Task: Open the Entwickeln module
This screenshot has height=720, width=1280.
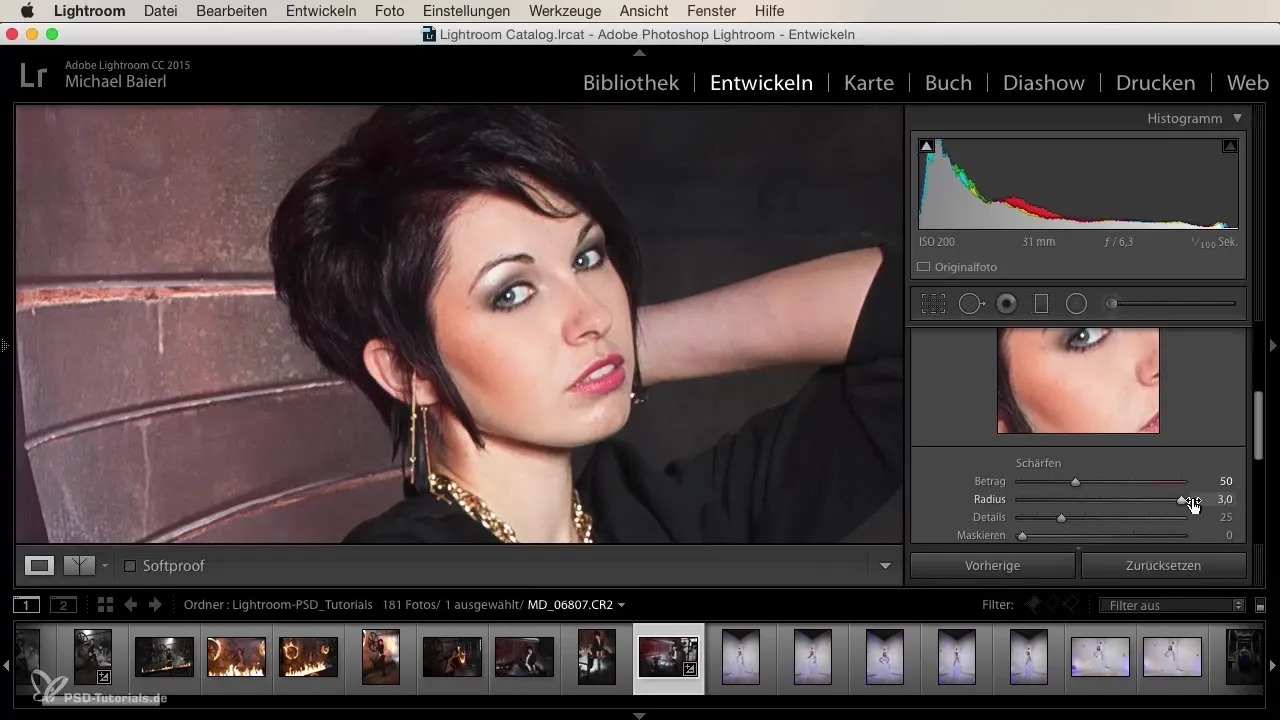Action: click(x=761, y=83)
